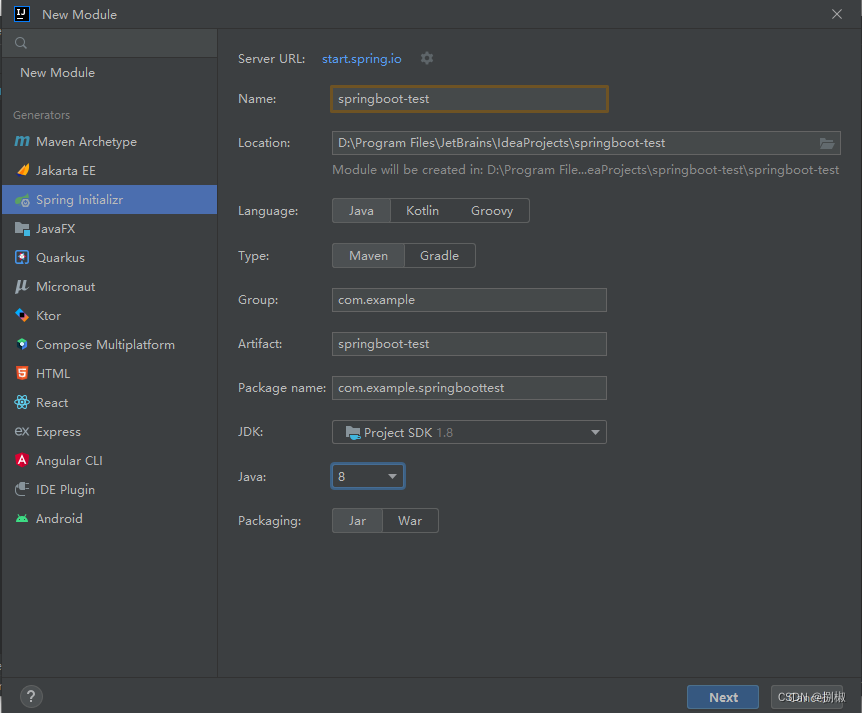The width and height of the screenshot is (862, 713).
Task: Select Compose Multiplatform generator
Action: [109, 344]
